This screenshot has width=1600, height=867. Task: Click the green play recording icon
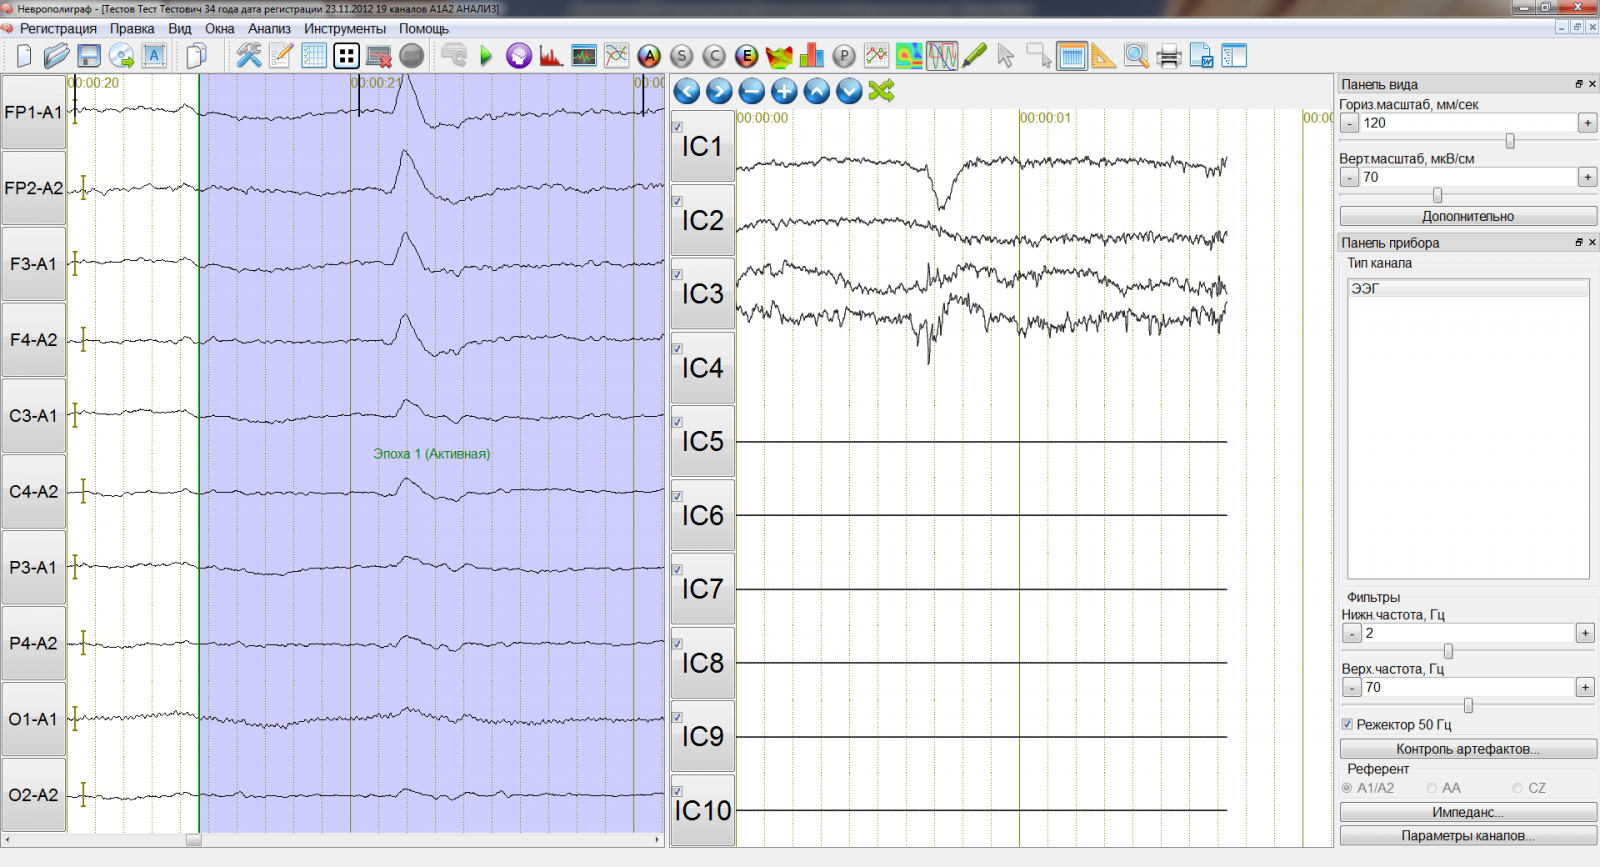click(486, 56)
